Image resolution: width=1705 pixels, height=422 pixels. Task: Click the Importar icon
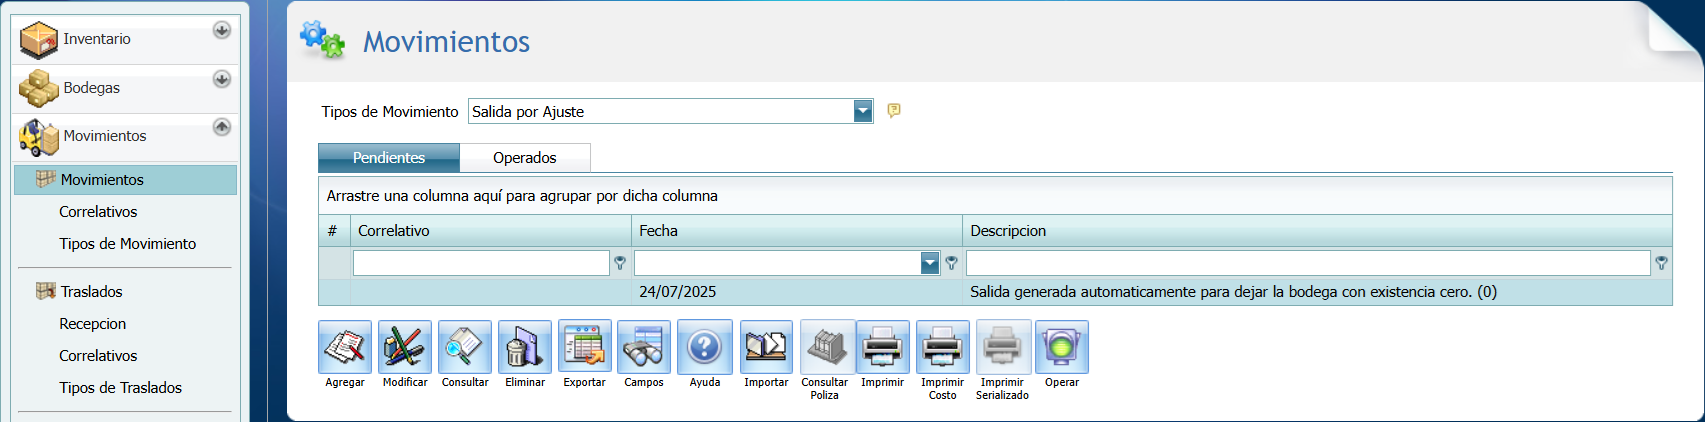(766, 347)
